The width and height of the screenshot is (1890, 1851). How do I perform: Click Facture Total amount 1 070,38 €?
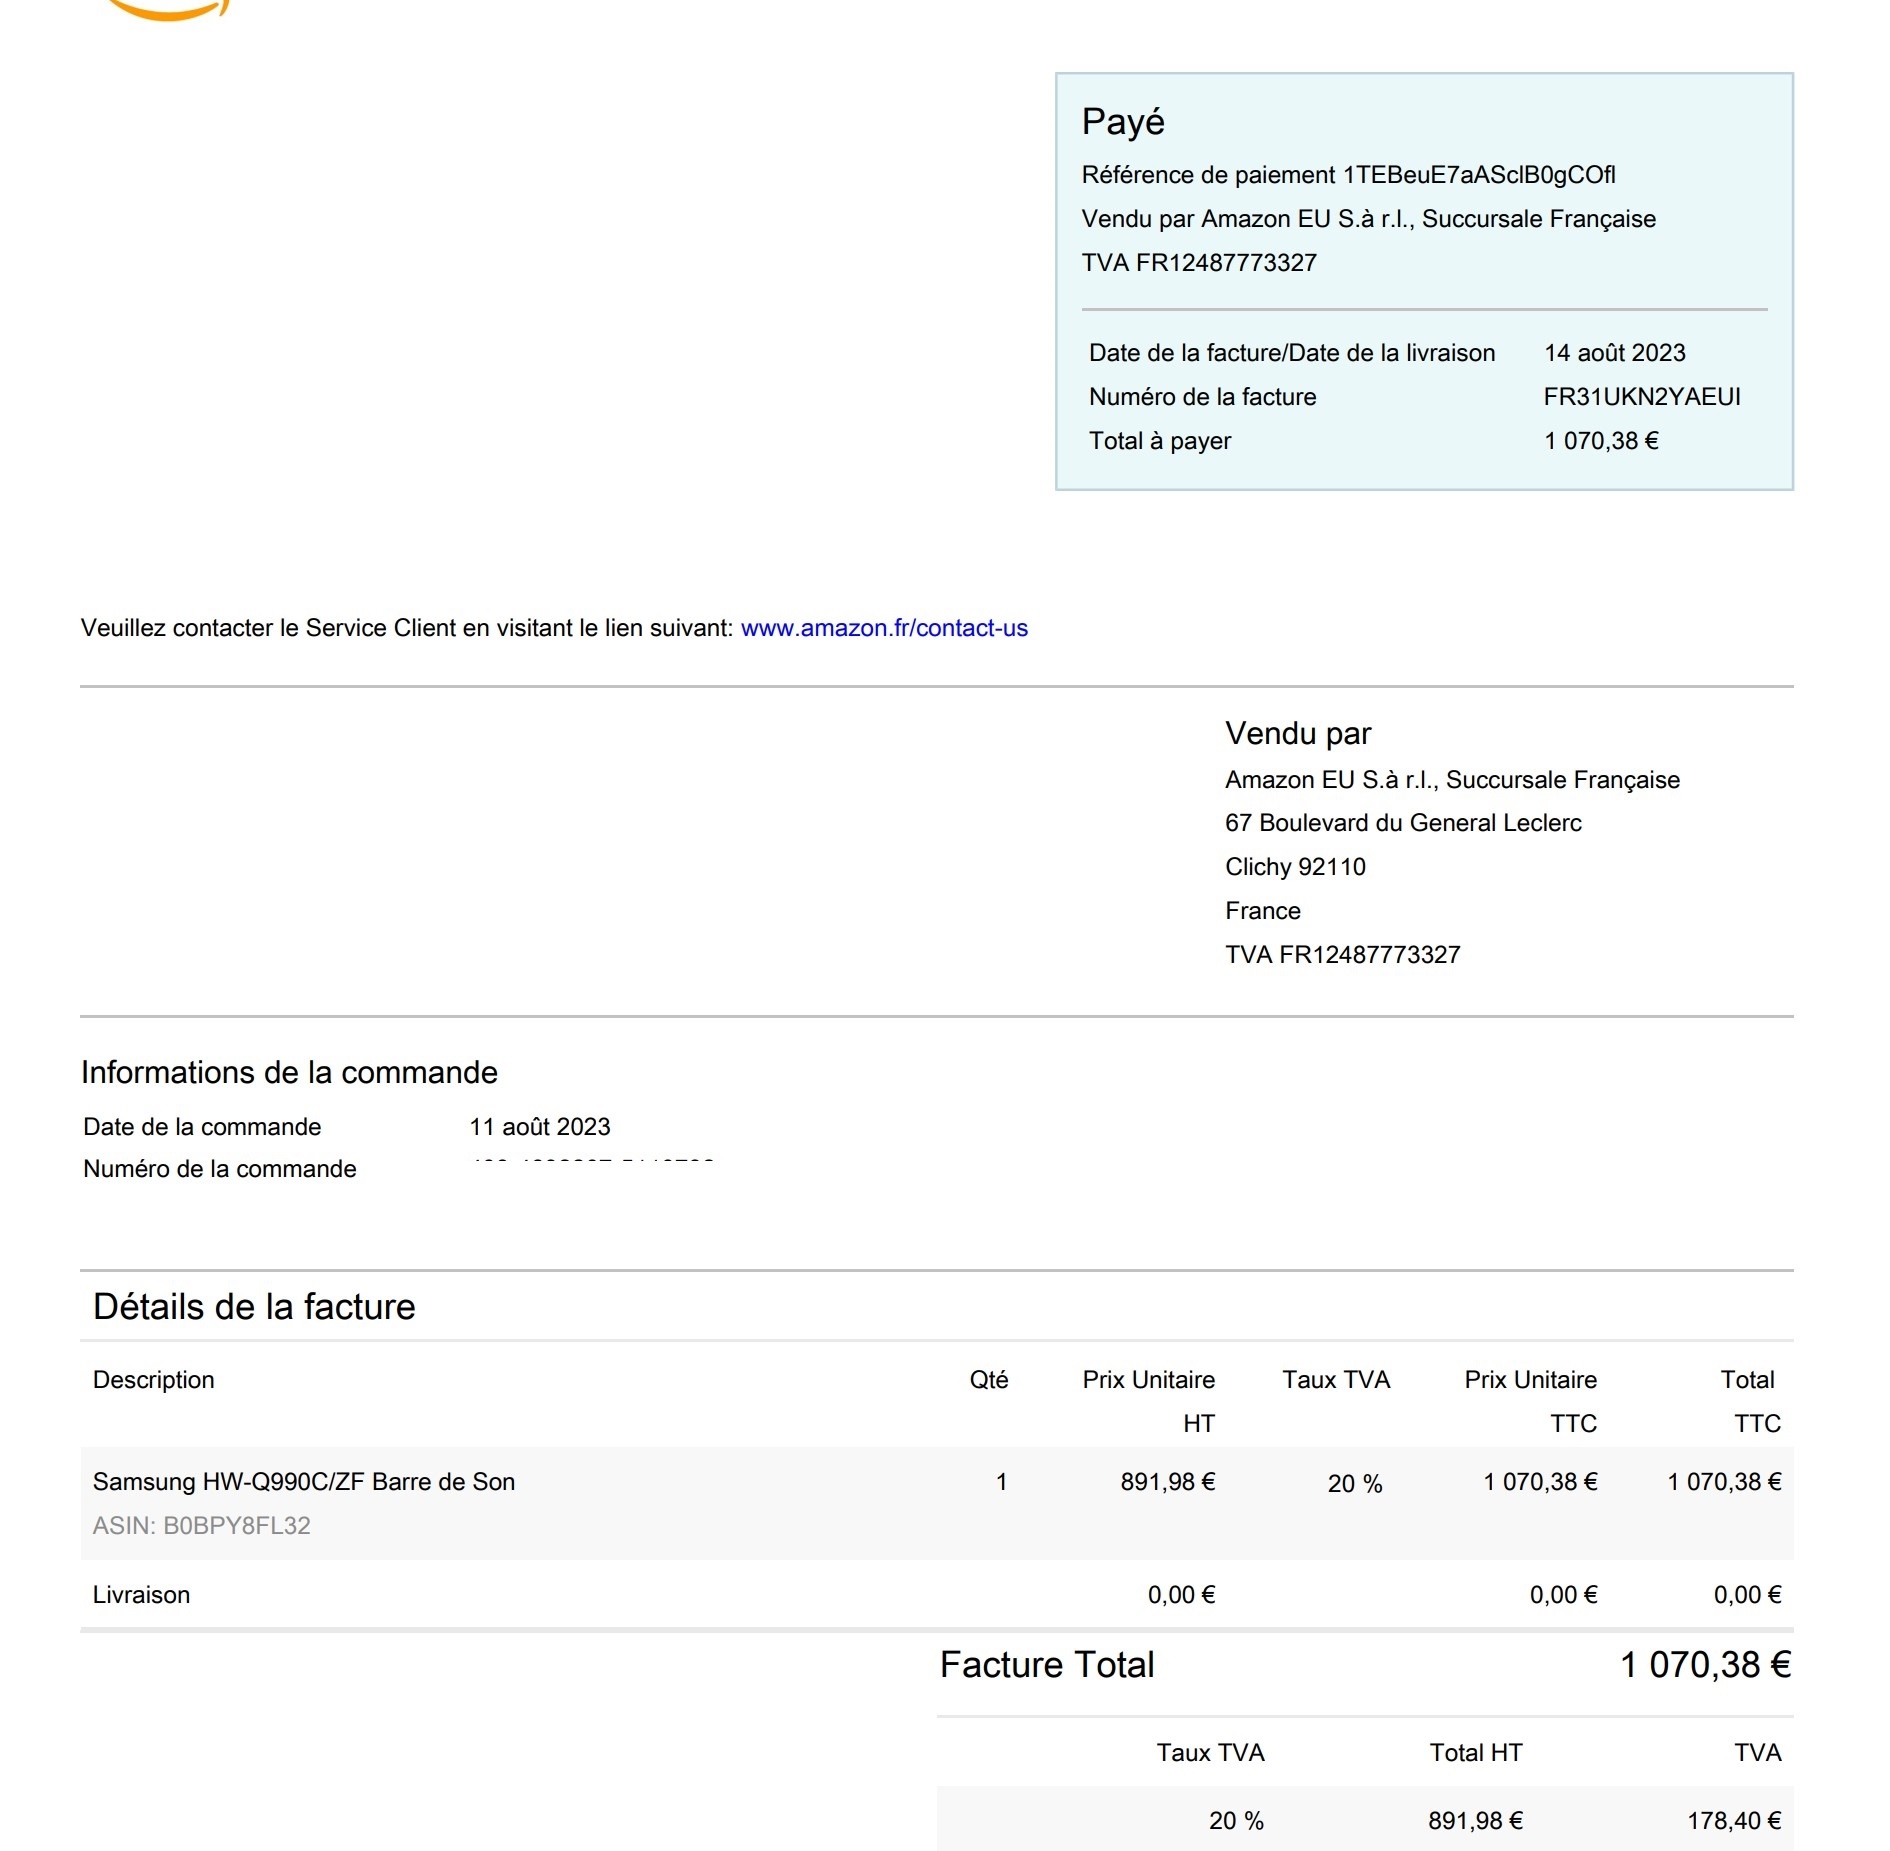tap(1706, 1665)
